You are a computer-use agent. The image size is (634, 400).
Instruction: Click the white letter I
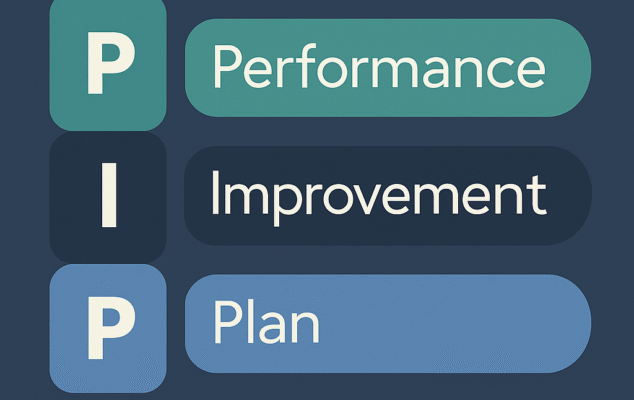(x=108, y=197)
